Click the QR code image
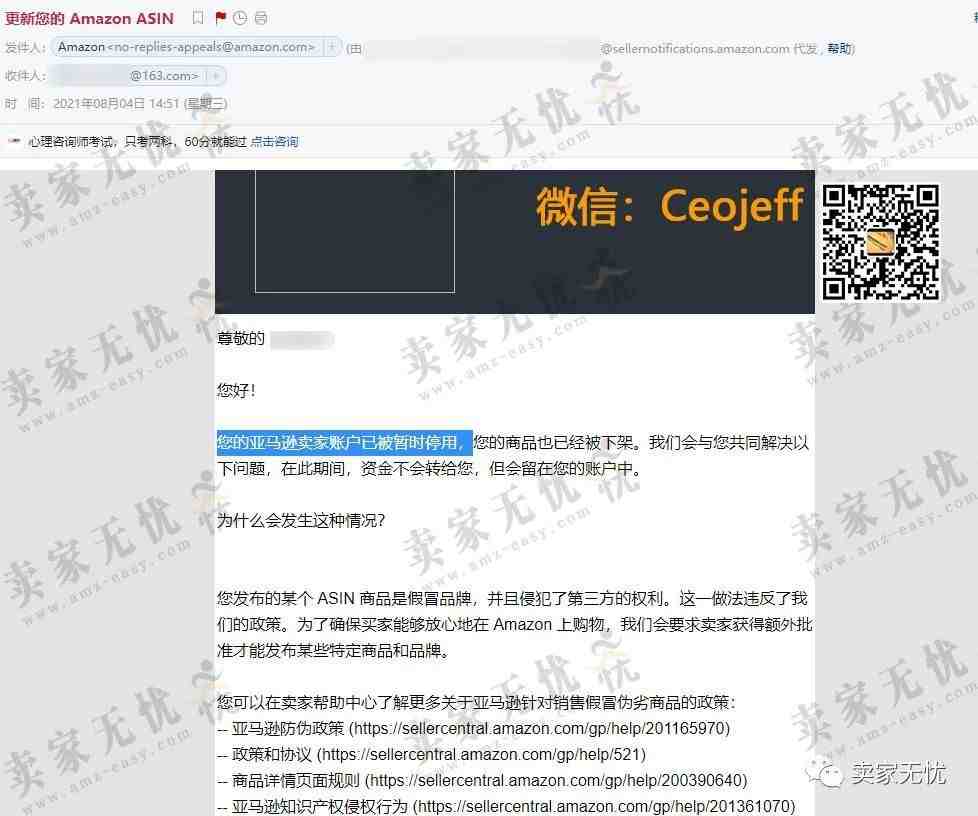The width and height of the screenshot is (978, 816). coord(880,242)
